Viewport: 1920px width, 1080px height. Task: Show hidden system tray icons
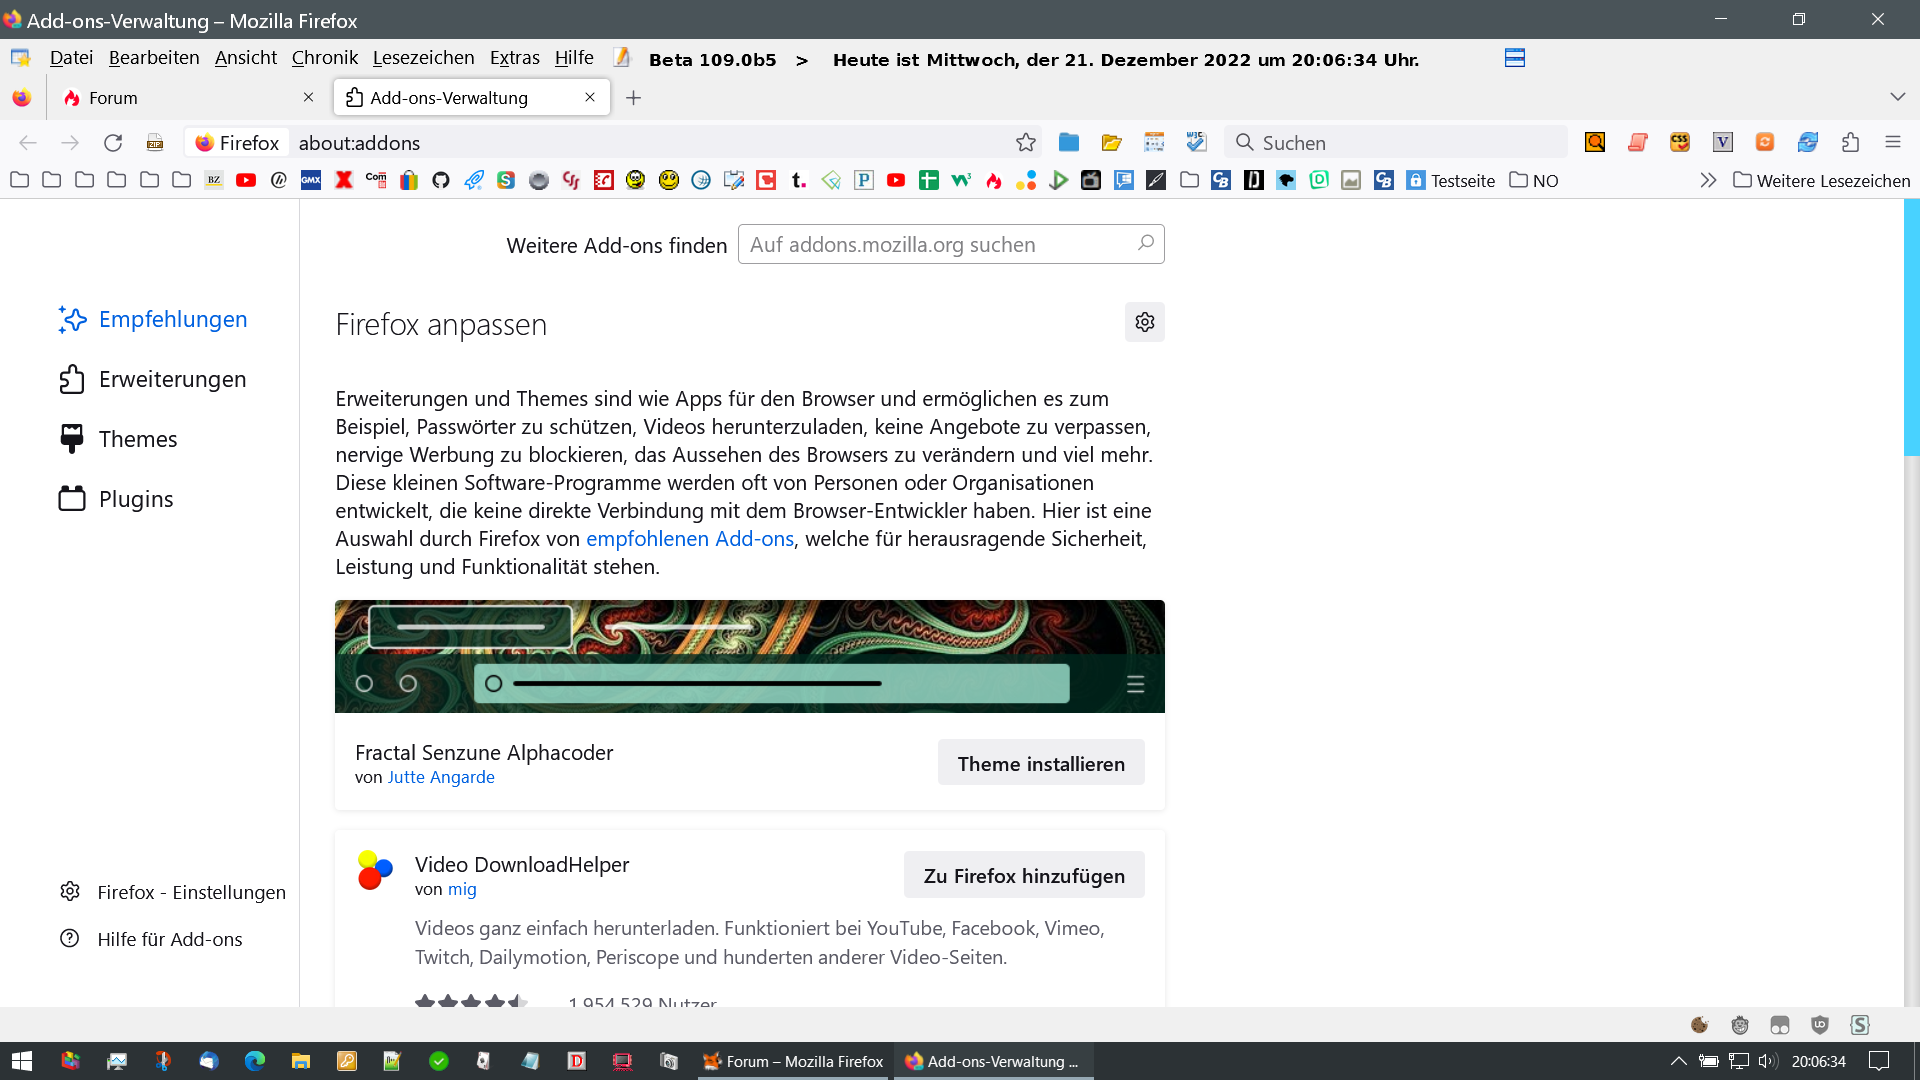tap(1678, 1061)
